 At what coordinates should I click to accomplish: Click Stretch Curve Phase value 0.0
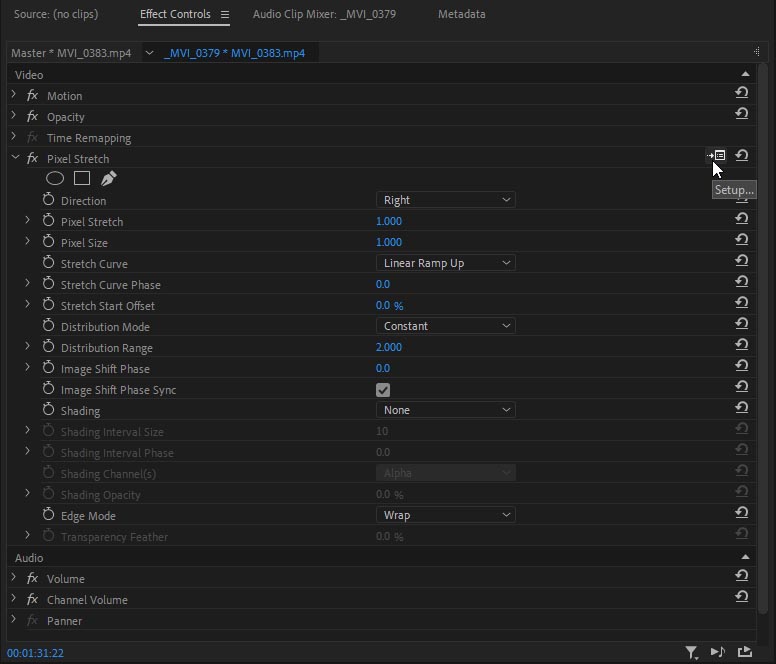[383, 284]
